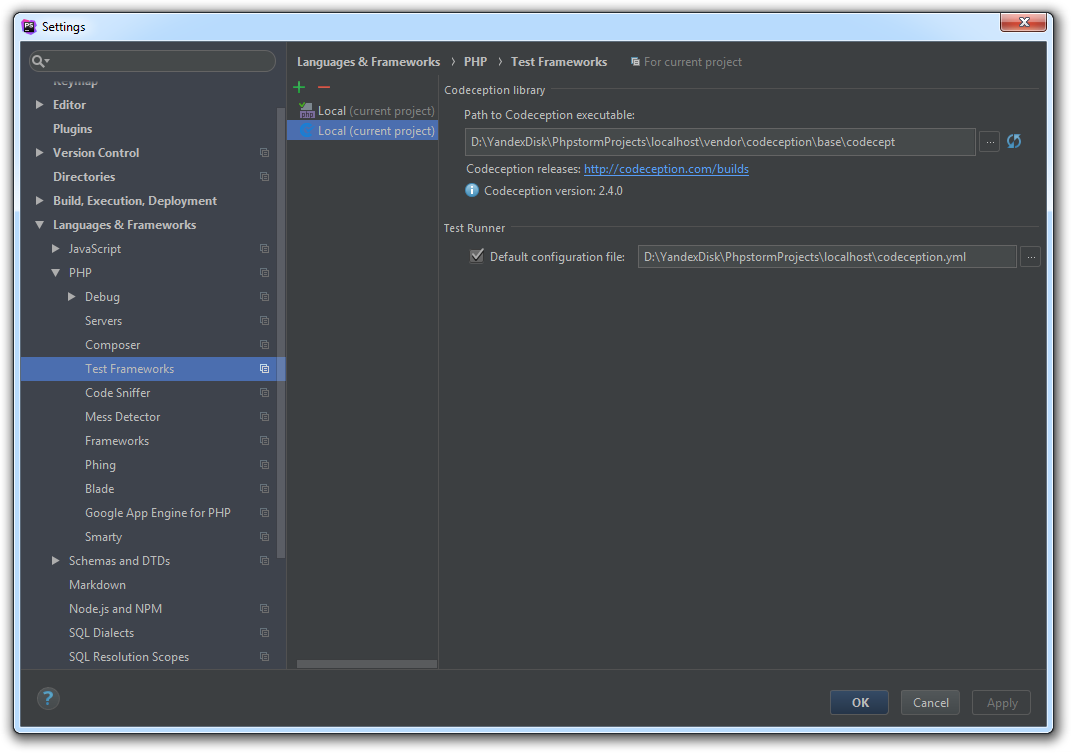
Task: Click project-scope icon next to Smarty
Action: [265, 537]
